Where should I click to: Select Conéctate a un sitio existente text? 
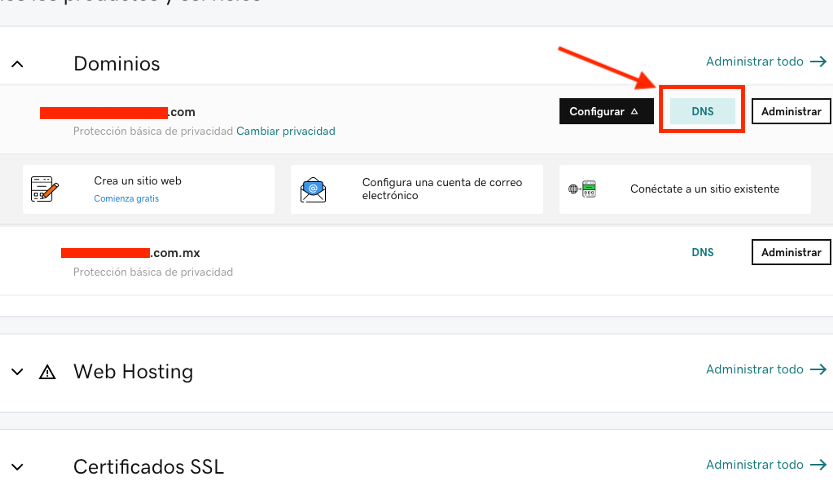pyautogui.click(x=704, y=189)
